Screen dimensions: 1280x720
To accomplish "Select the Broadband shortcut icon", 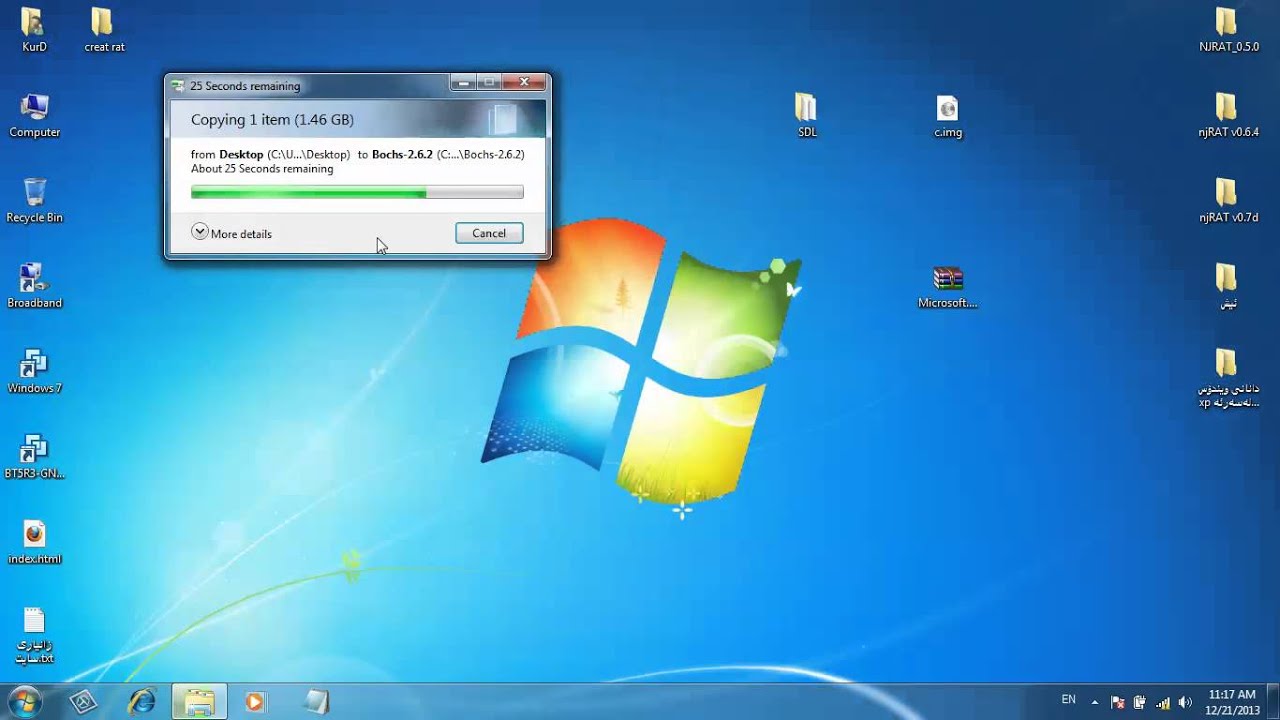I will (34, 286).
